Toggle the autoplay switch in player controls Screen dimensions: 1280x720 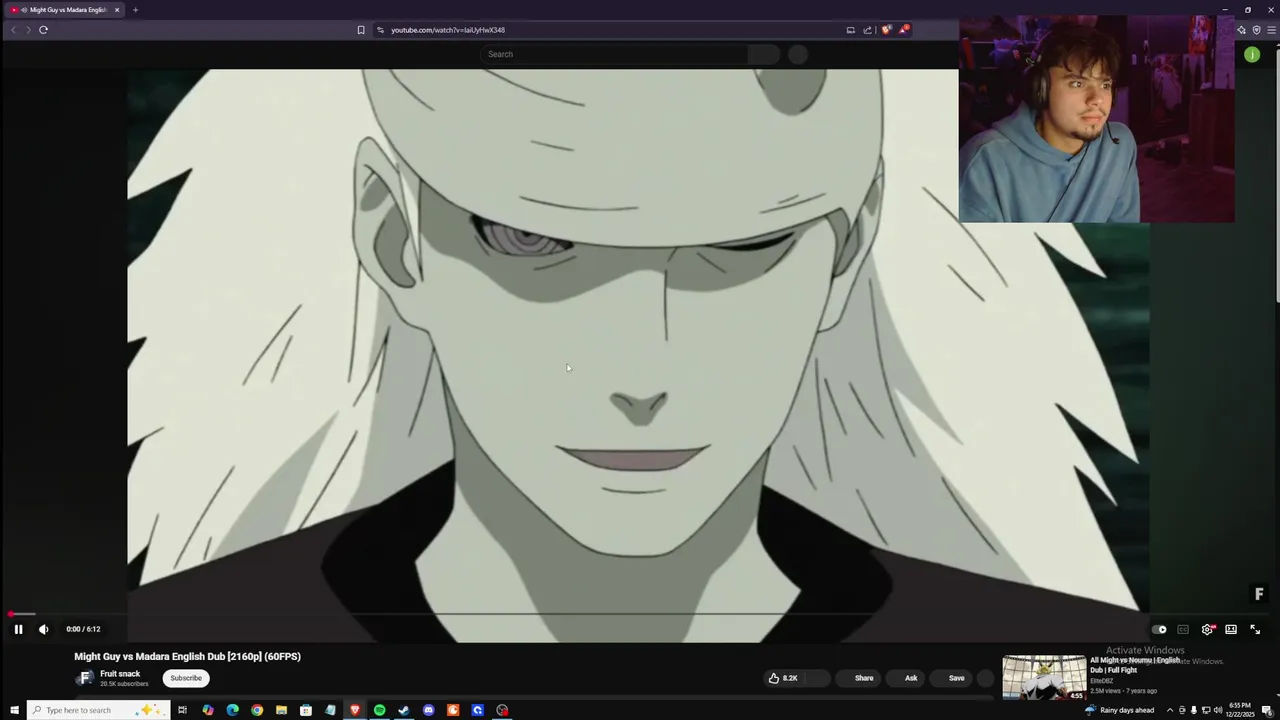tap(1159, 629)
